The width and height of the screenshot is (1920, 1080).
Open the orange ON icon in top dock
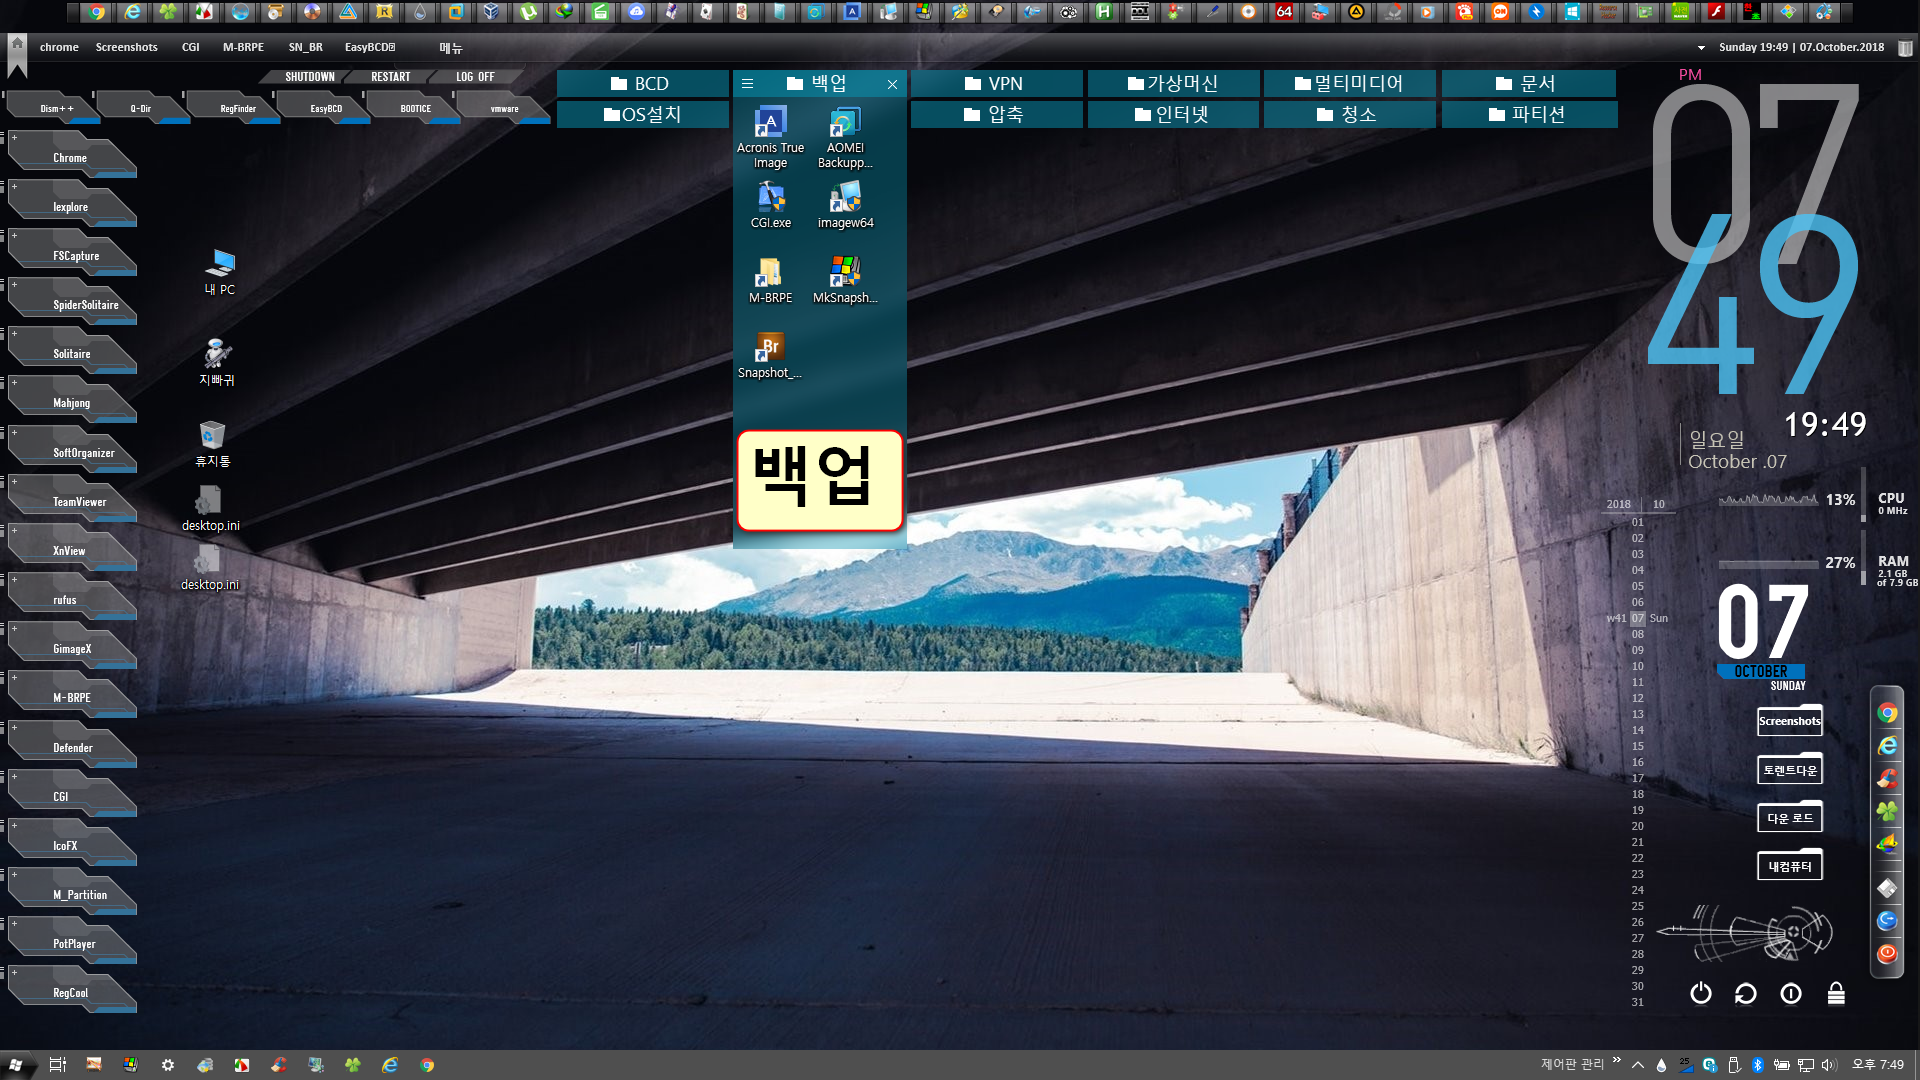coord(1500,12)
